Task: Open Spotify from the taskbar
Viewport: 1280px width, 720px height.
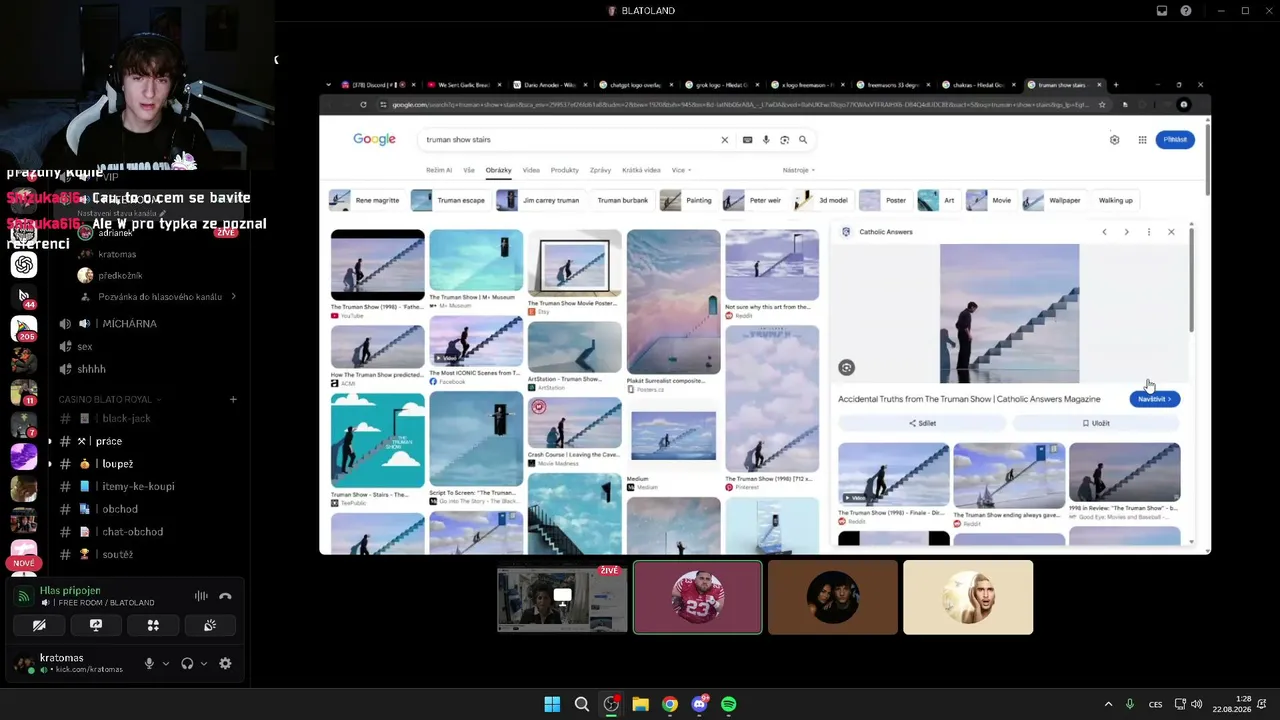Action: [x=729, y=704]
